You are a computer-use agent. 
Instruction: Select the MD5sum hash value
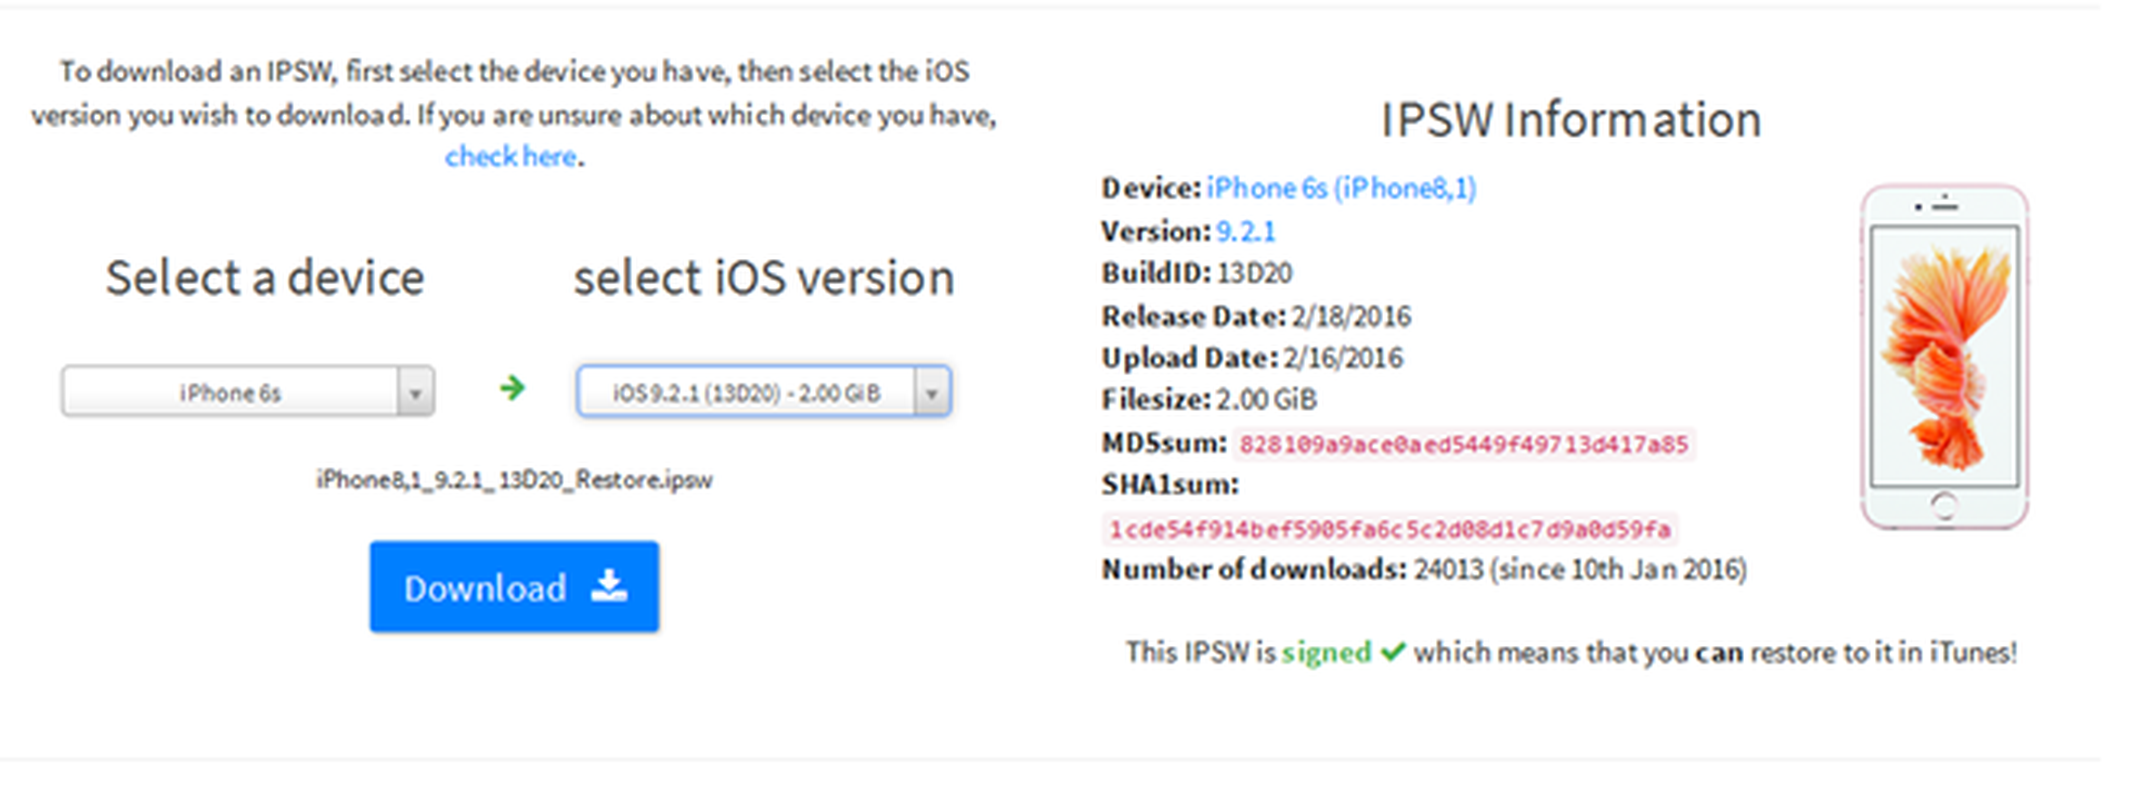pyautogui.click(x=1464, y=444)
